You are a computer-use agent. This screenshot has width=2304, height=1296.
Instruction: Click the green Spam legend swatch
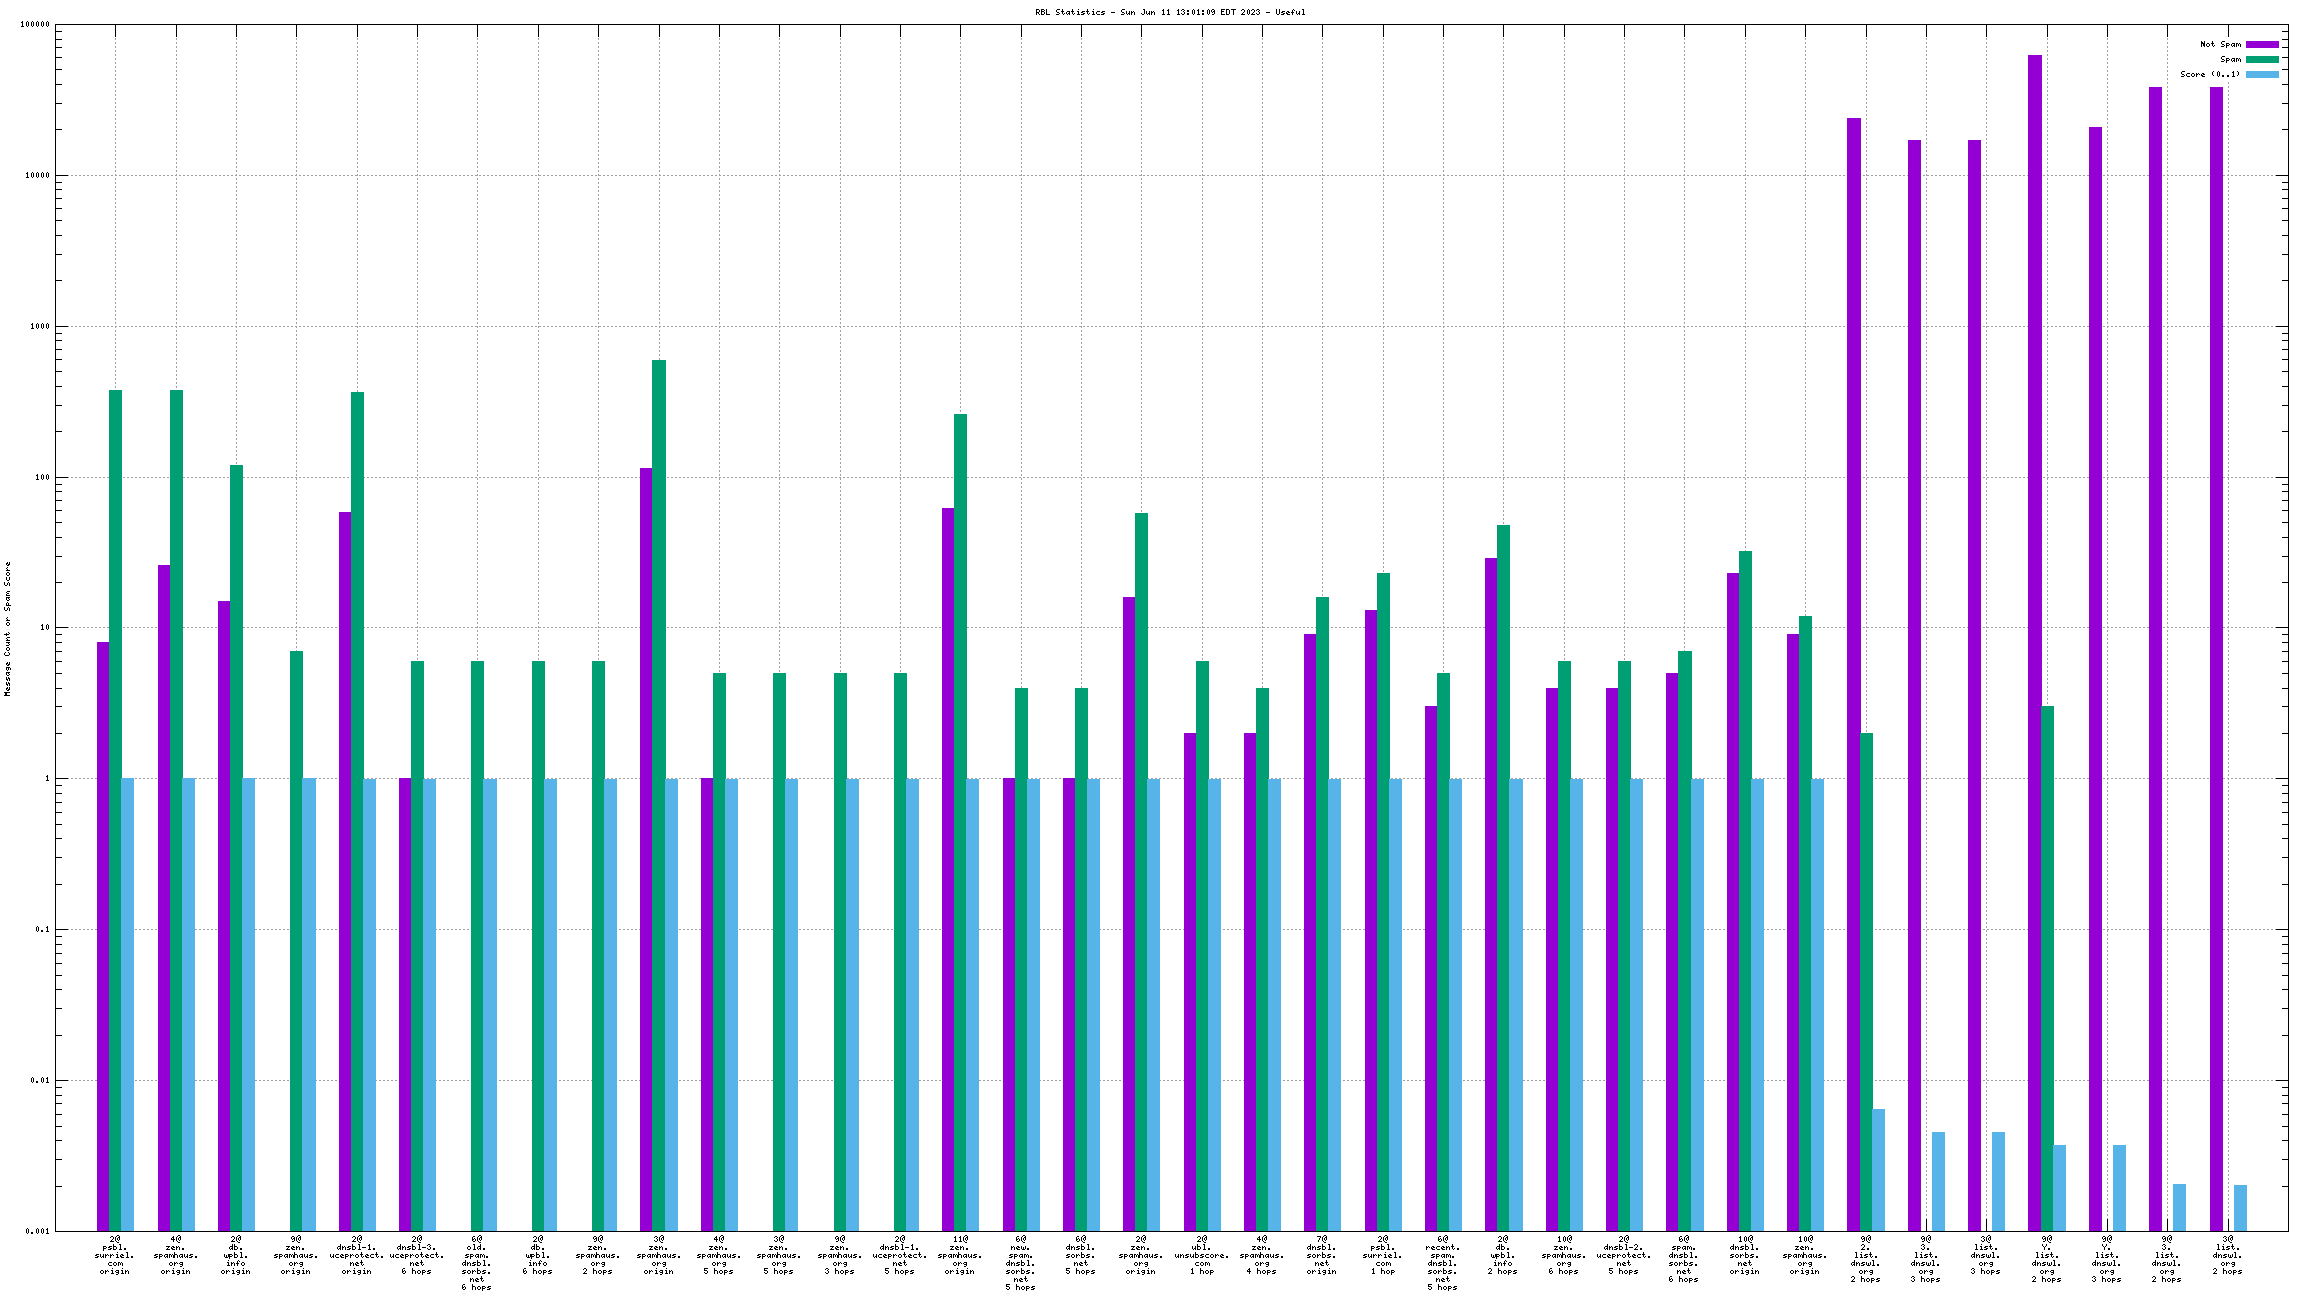2262,59
